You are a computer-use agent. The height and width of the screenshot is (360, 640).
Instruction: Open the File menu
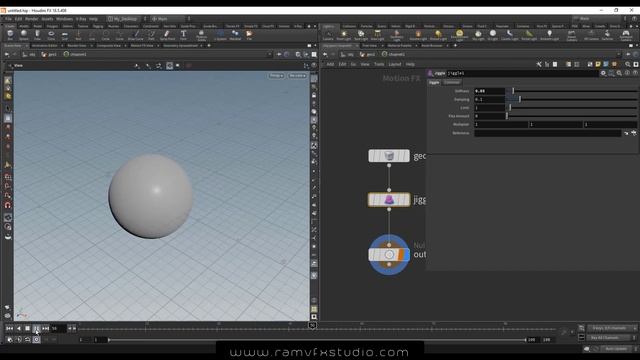[x=8, y=19]
